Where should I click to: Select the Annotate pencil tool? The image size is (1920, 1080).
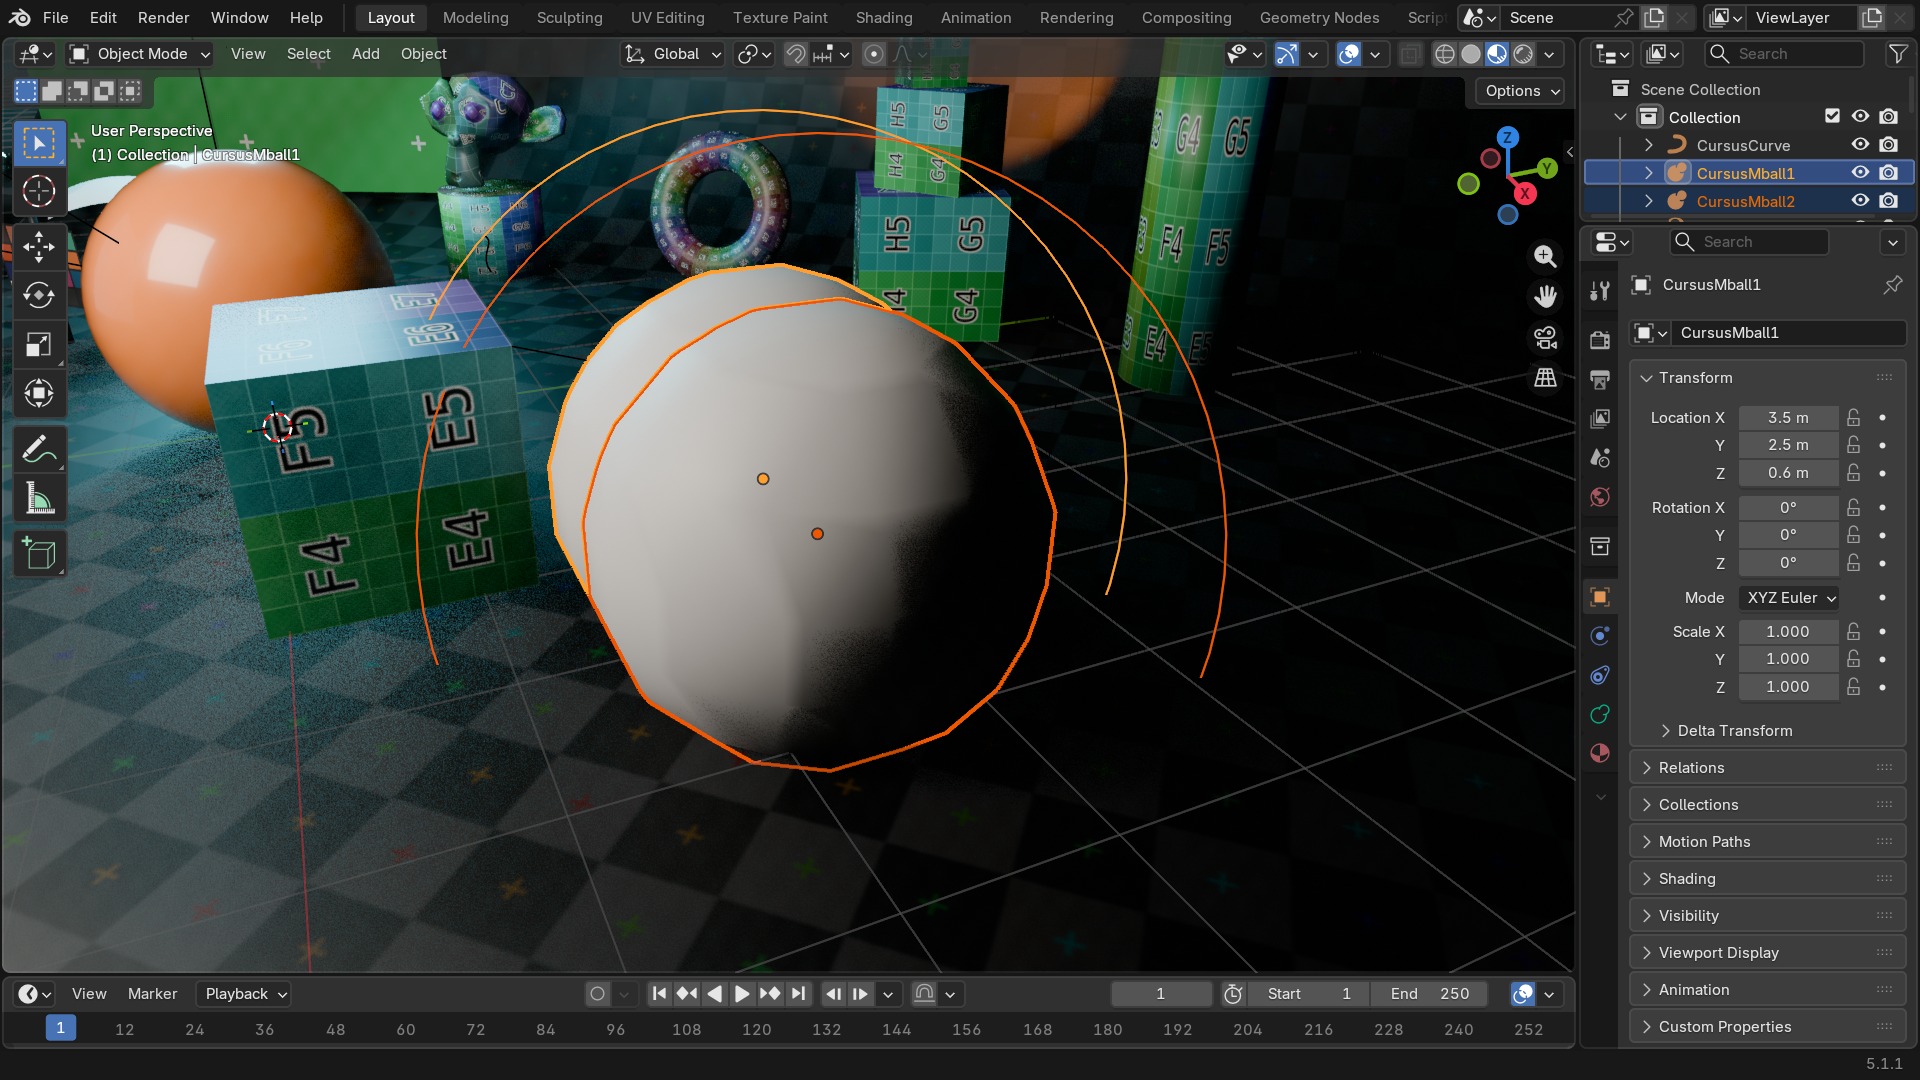pyautogui.click(x=39, y=450)
